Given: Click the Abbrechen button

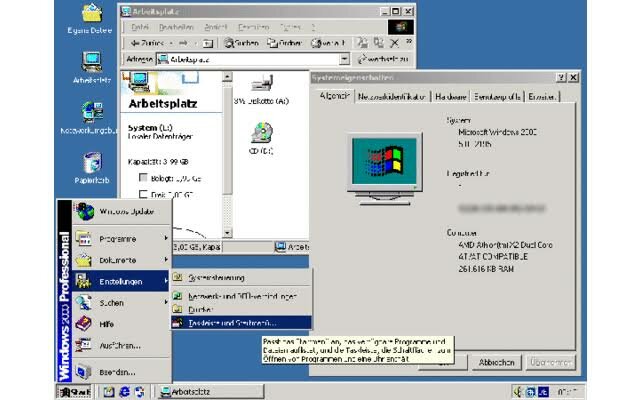Looking at the screenshot, I should (496, 362).
